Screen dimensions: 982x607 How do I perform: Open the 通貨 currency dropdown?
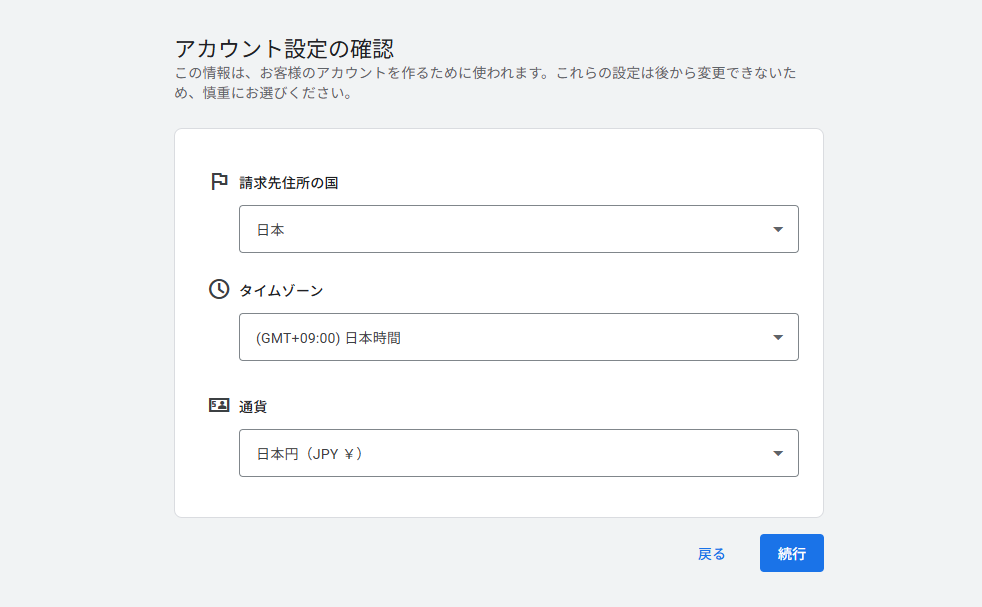click(518, 453)
